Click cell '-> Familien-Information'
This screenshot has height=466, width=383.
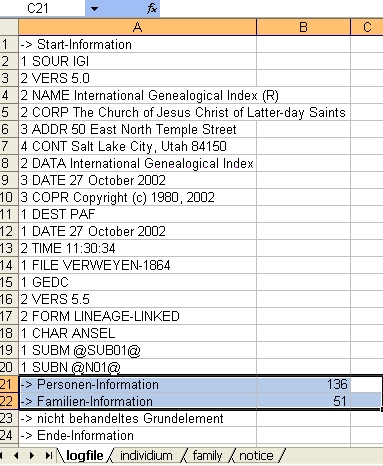pos(137,401)
